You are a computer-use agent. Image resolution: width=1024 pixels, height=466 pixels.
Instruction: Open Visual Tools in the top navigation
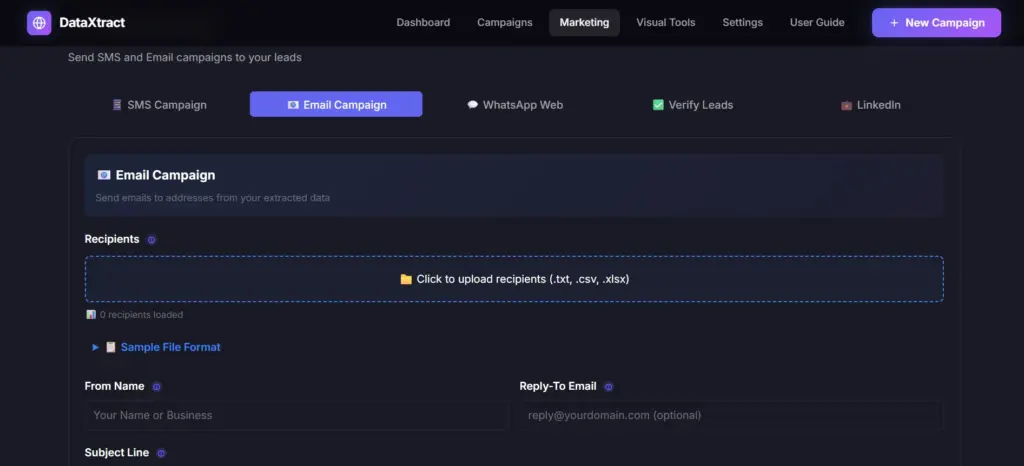pyautogui.click(x=666, y=23)
